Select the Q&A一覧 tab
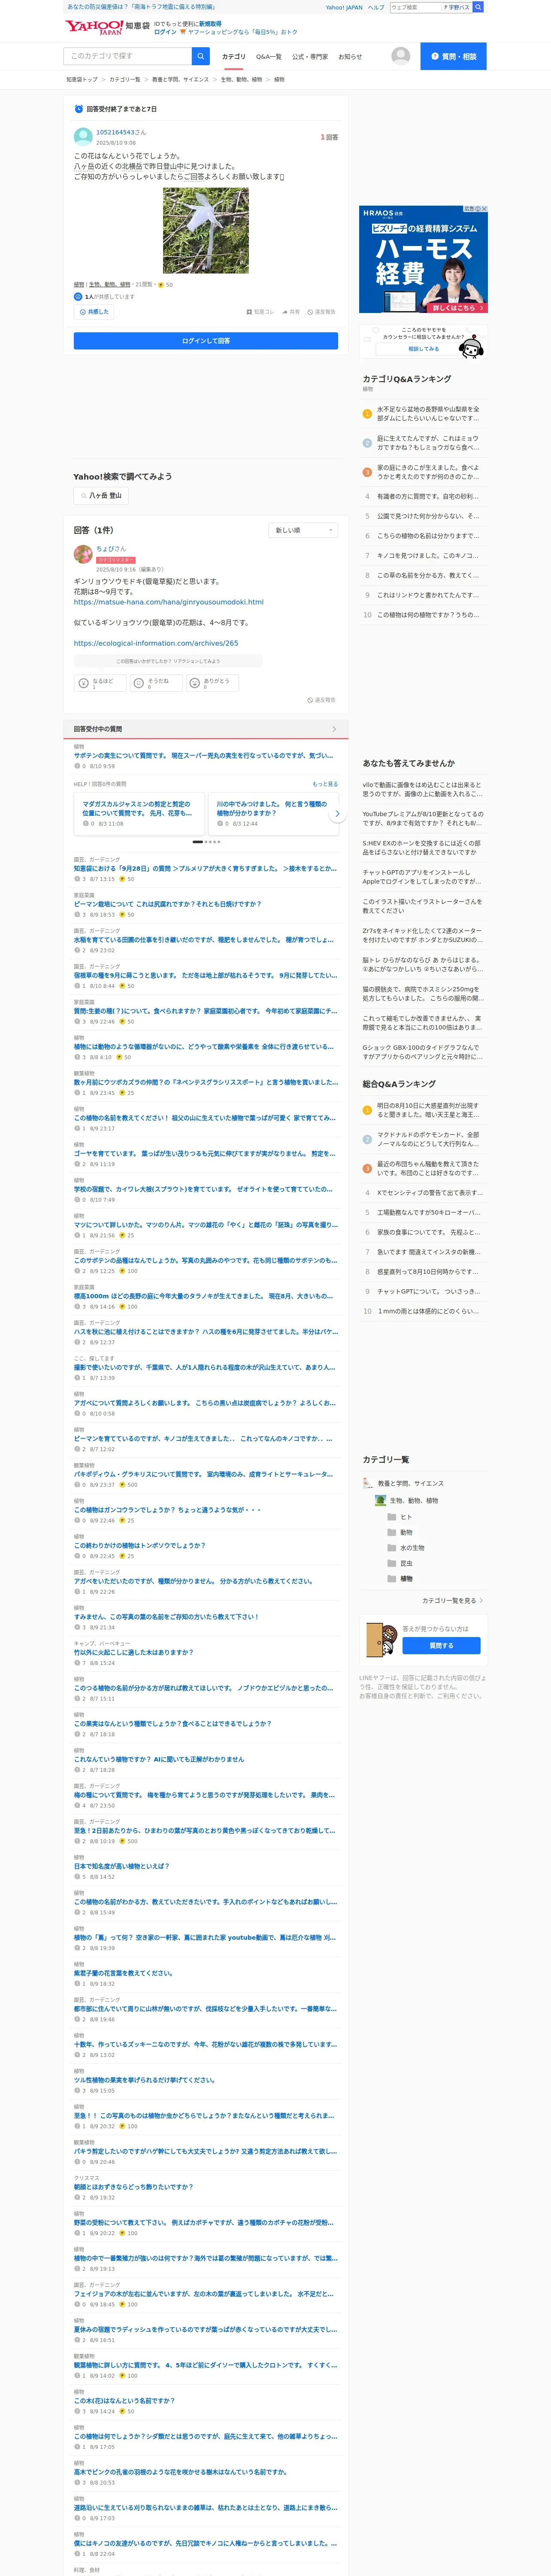This screenshot has height=2576, width=551. coord(269,57)
